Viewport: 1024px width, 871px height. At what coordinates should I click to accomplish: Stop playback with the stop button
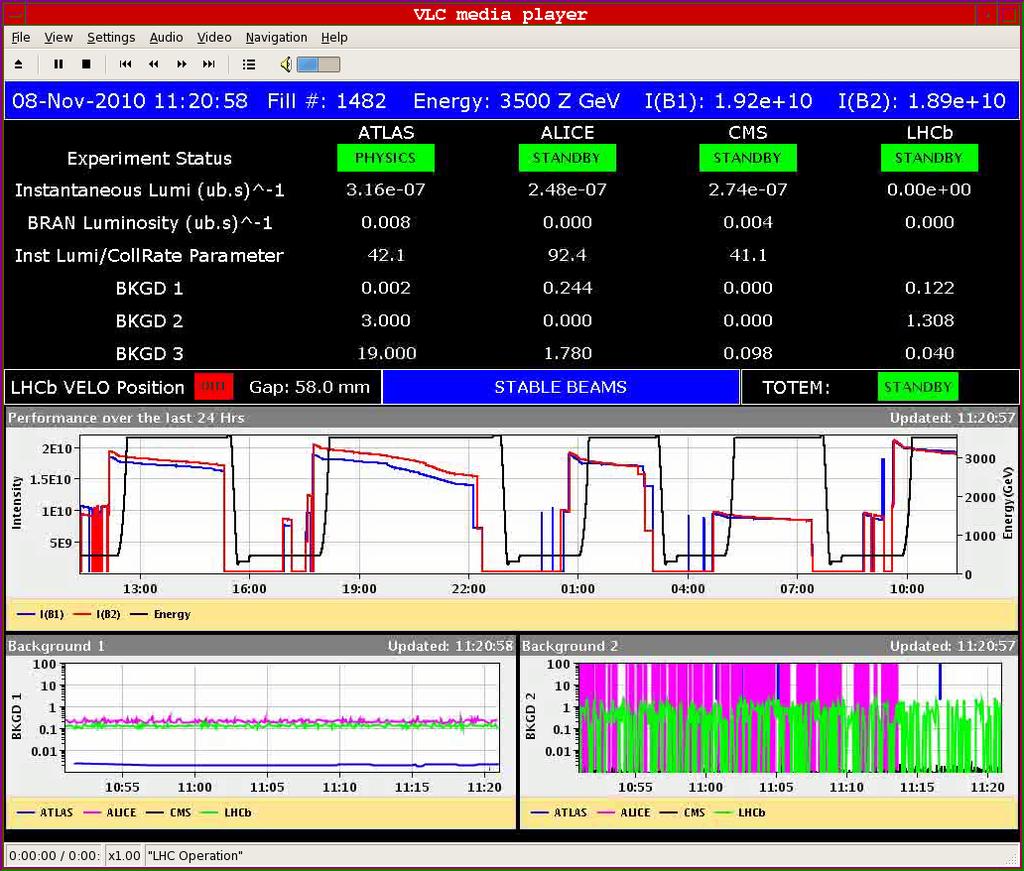pos(86,64)
